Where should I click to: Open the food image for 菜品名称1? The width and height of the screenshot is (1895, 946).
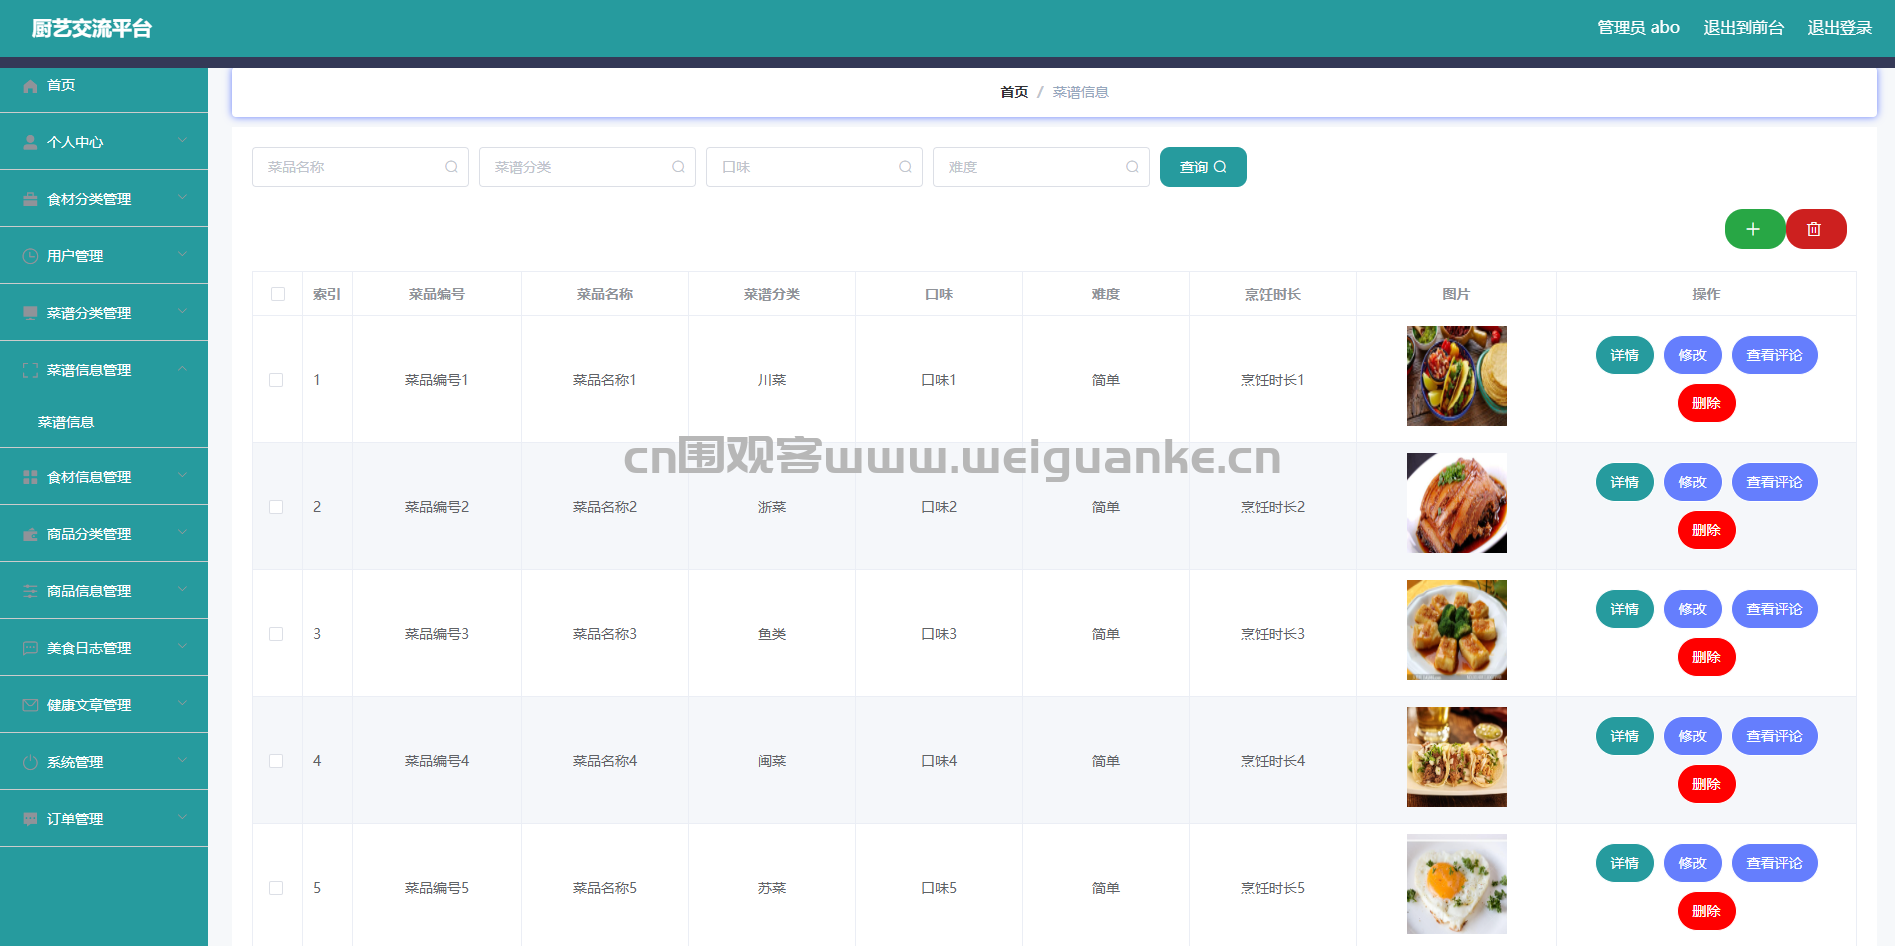tap(1456, 376)
